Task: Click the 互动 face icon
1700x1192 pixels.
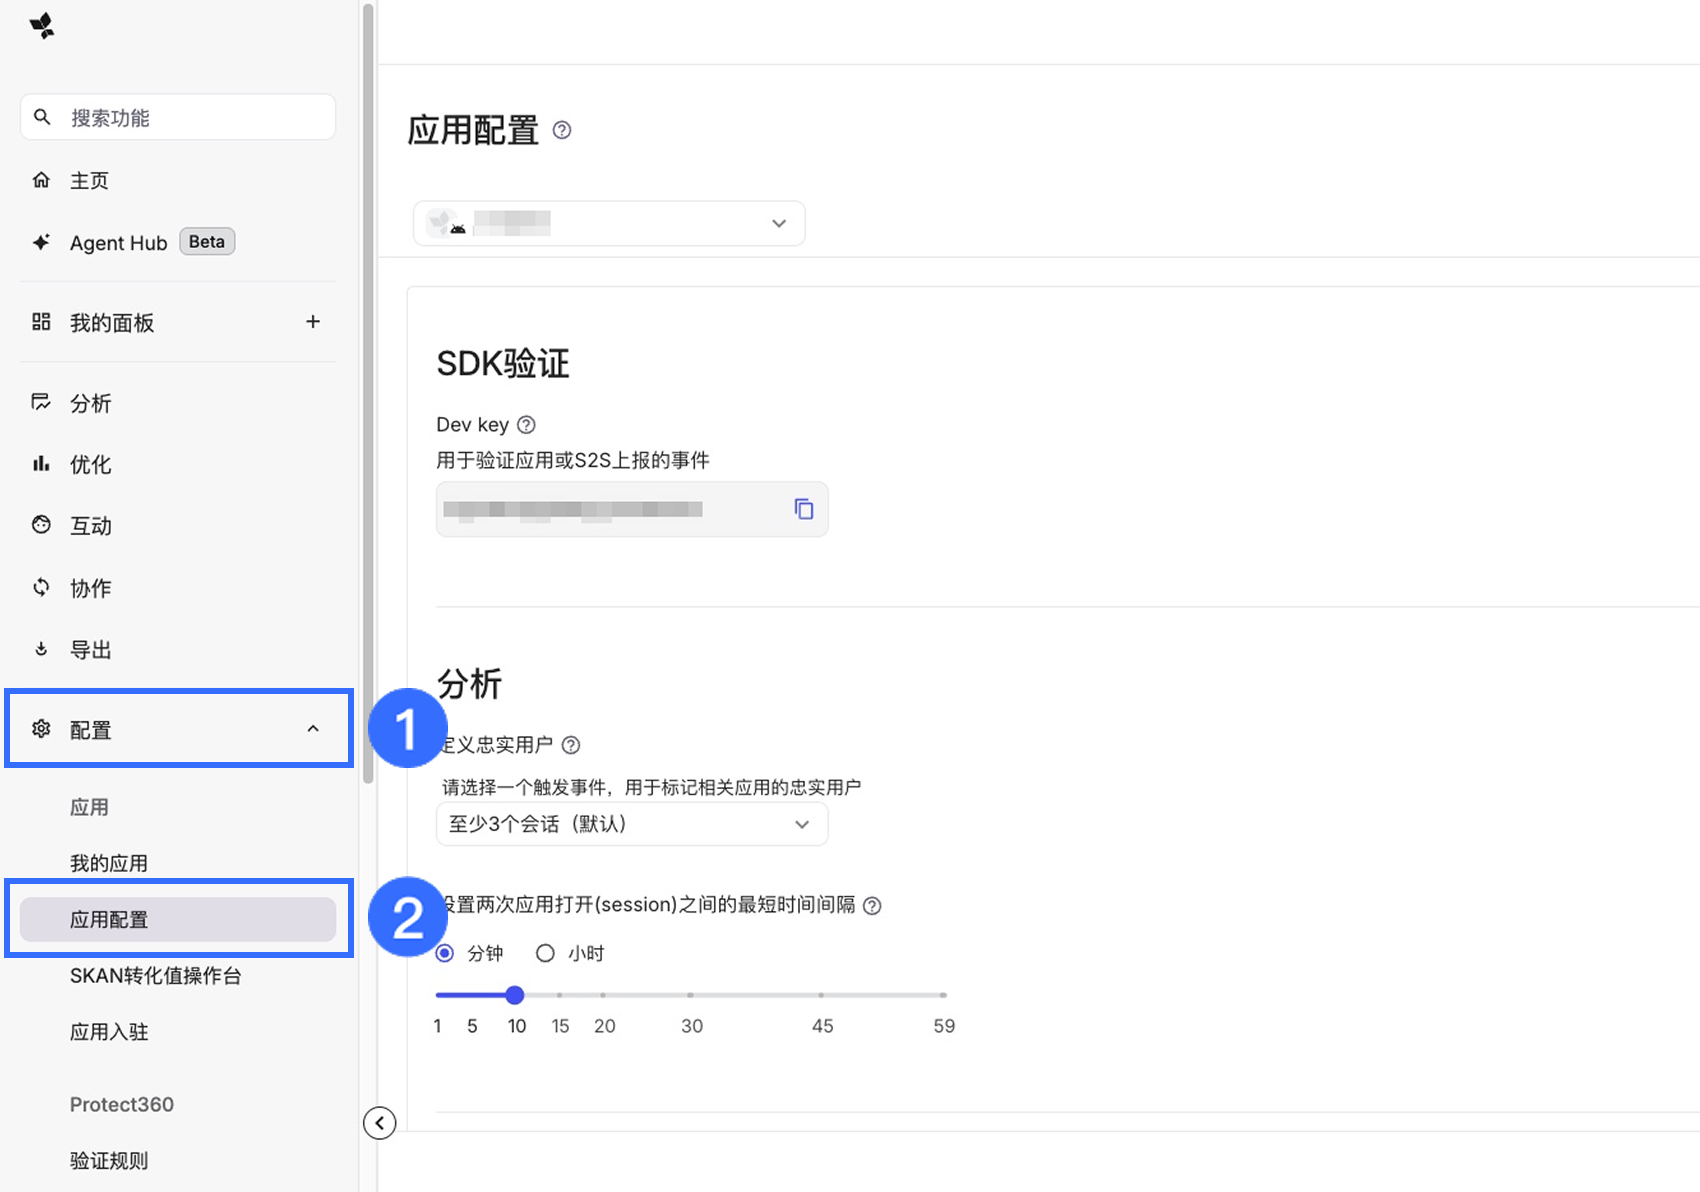Action: click(x=41, y=525)
